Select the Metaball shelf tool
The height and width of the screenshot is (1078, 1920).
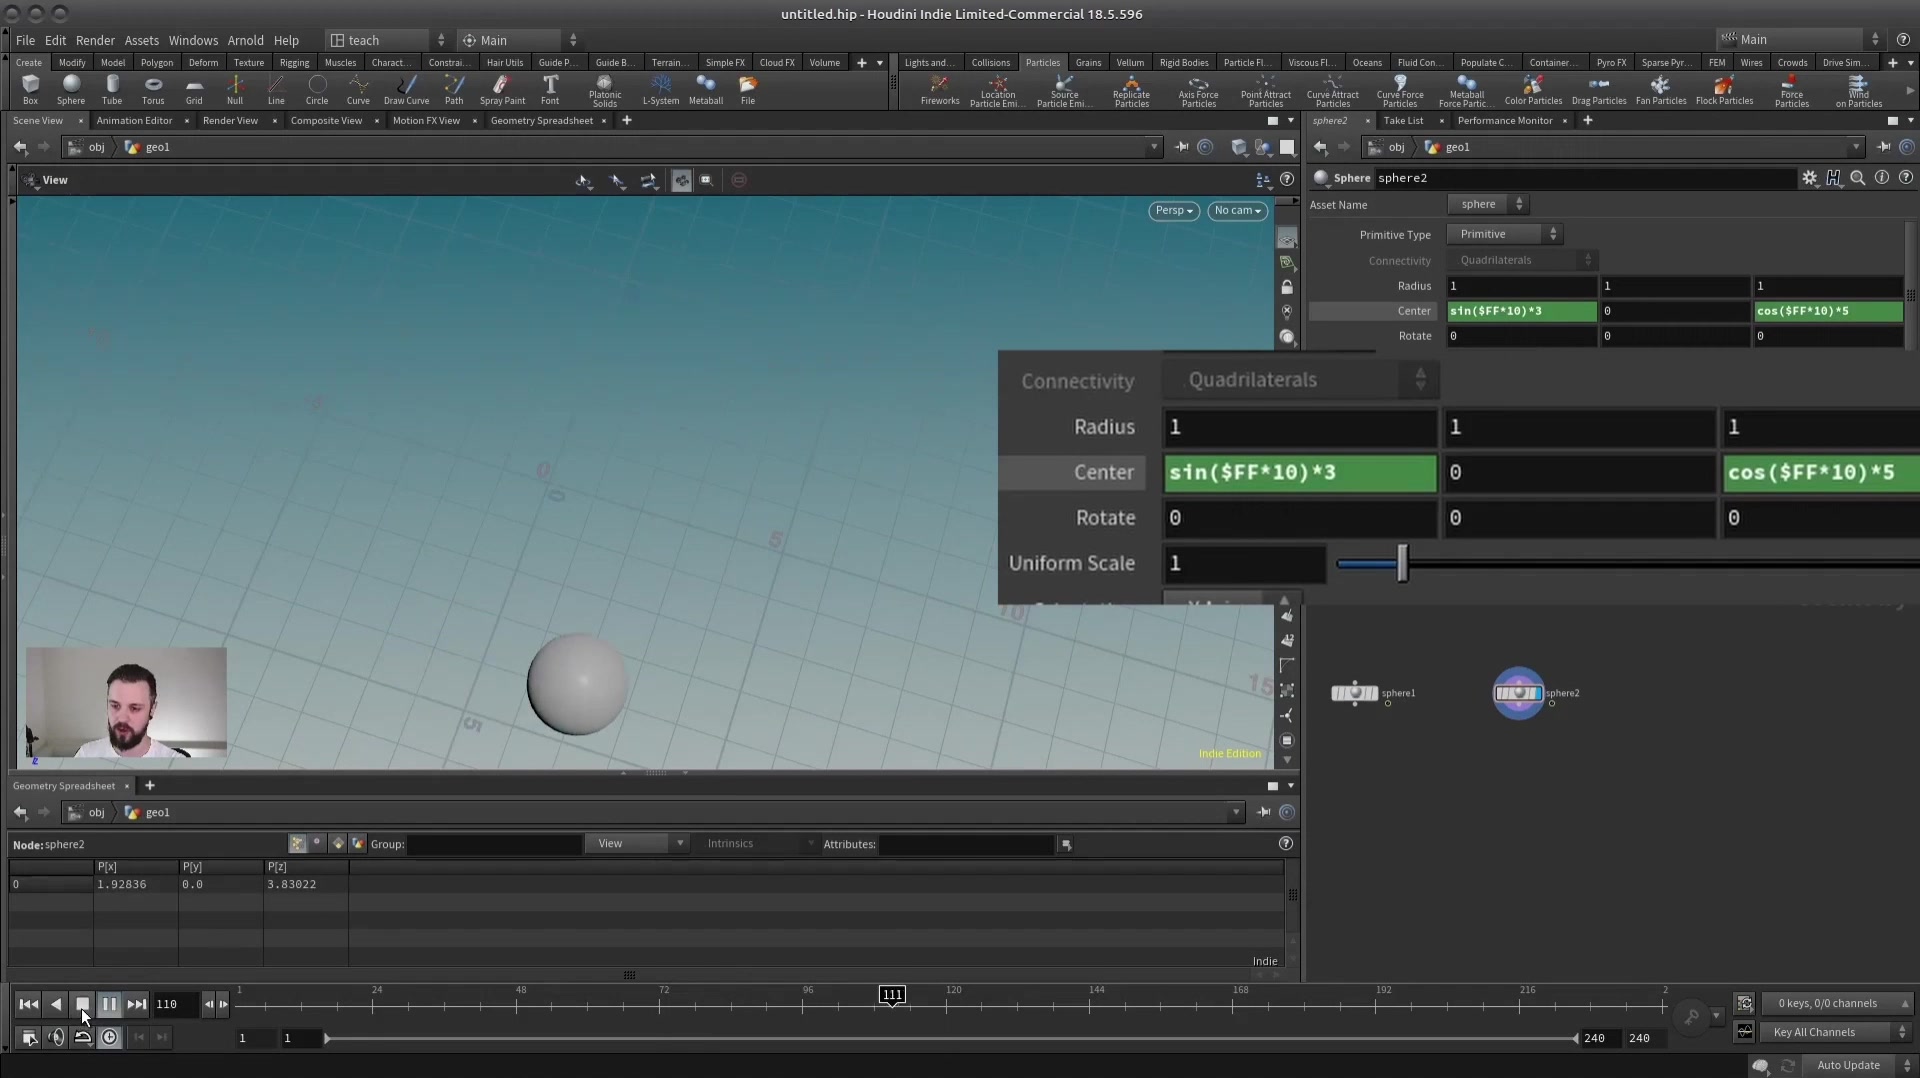tap(706, 89)
